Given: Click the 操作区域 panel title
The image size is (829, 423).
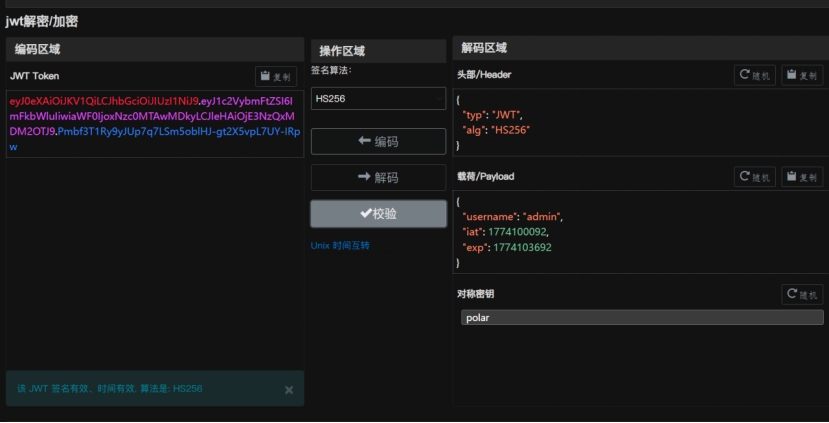Looking at the screenshot, I should pos(342,51).
